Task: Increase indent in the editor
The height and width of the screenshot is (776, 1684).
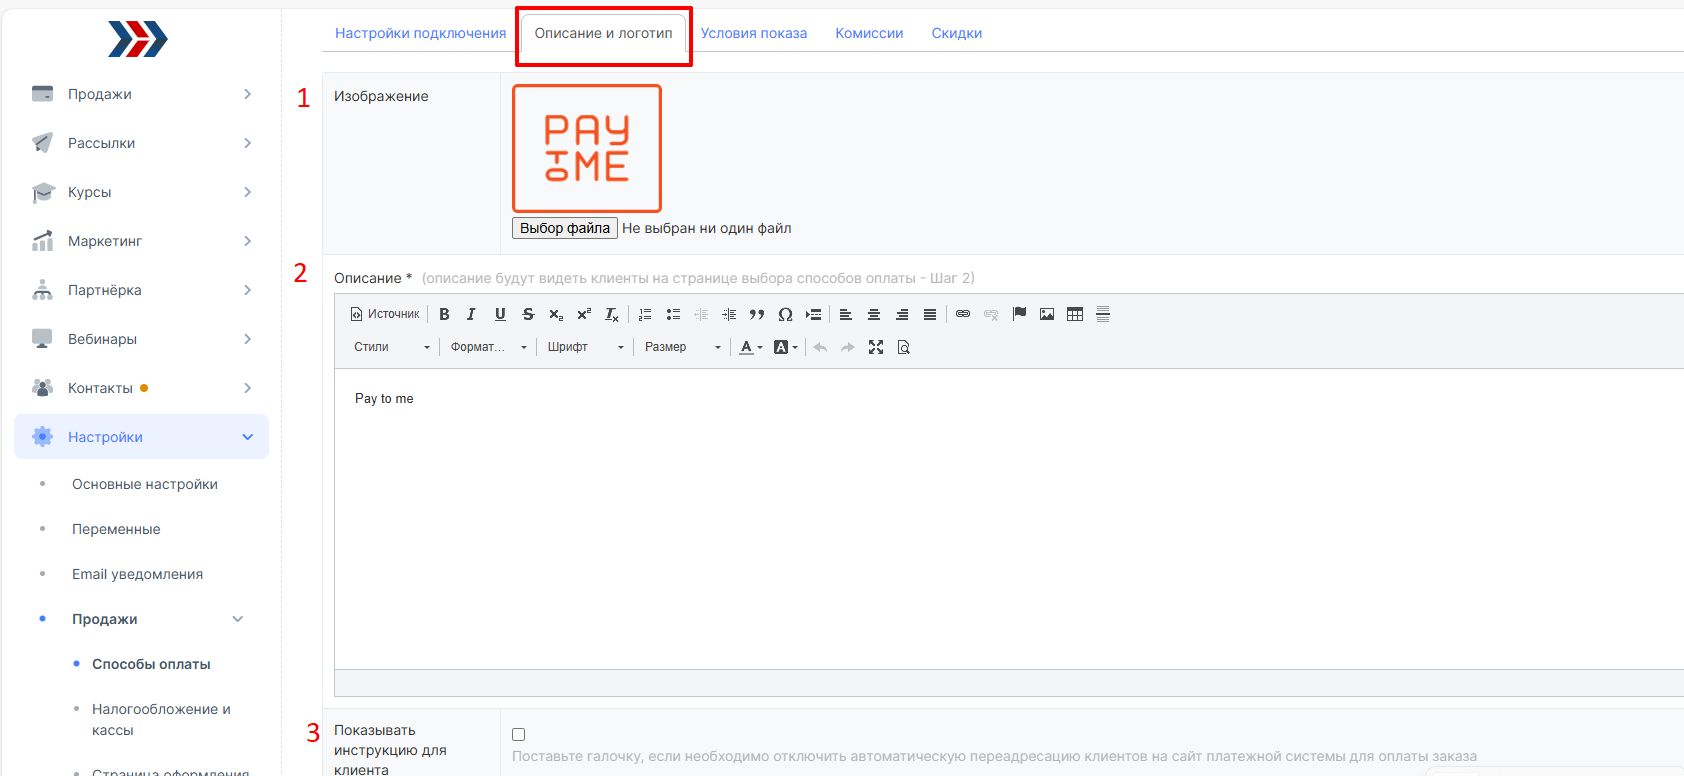Action: (729, 314)
